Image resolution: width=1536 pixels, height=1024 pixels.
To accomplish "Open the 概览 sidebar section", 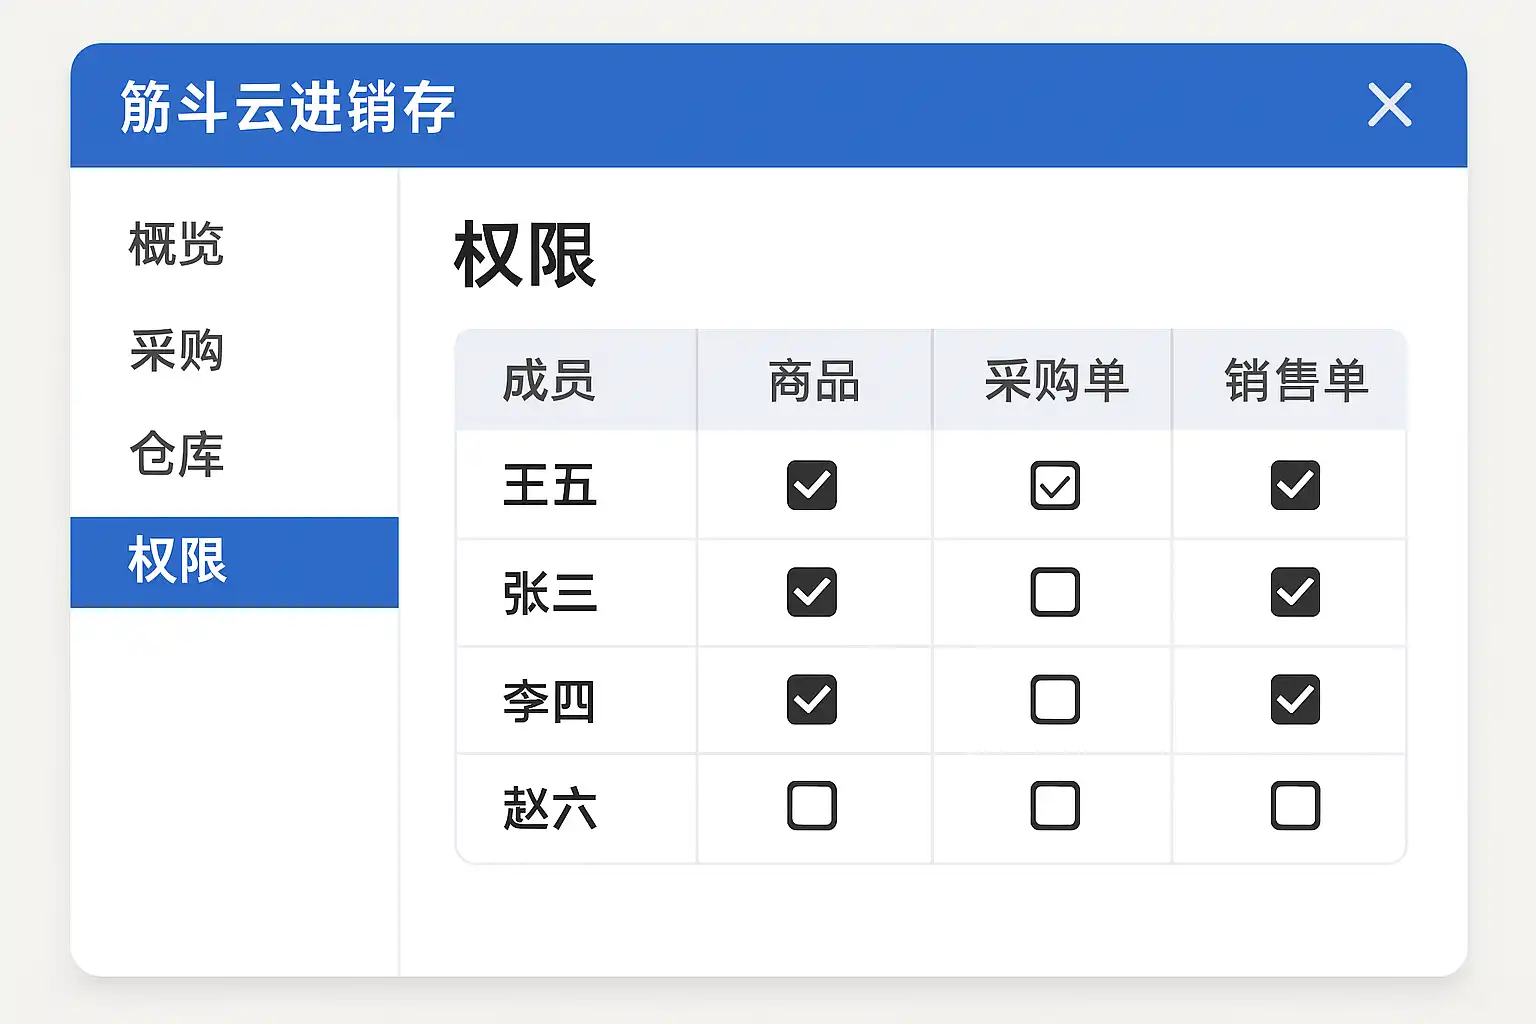I will (176, 244).
